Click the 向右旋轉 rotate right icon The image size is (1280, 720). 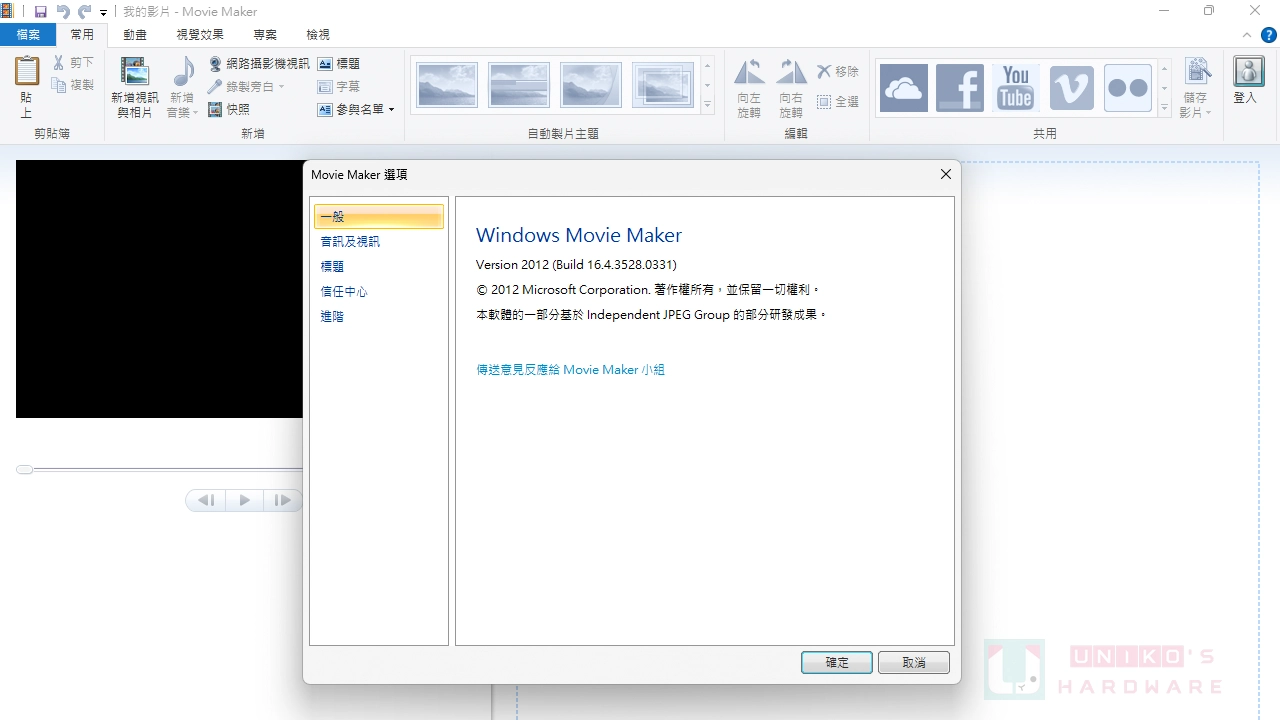(791, 72)
